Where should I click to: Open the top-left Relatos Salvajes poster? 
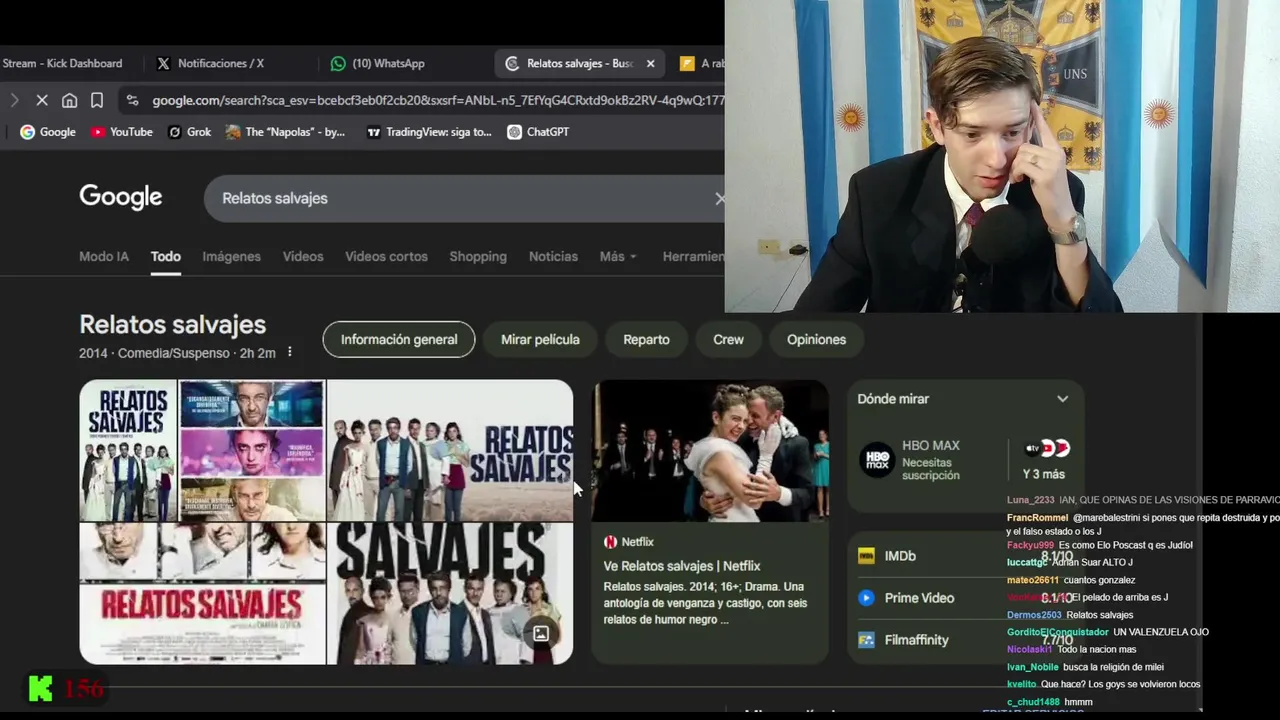(128, 450)
